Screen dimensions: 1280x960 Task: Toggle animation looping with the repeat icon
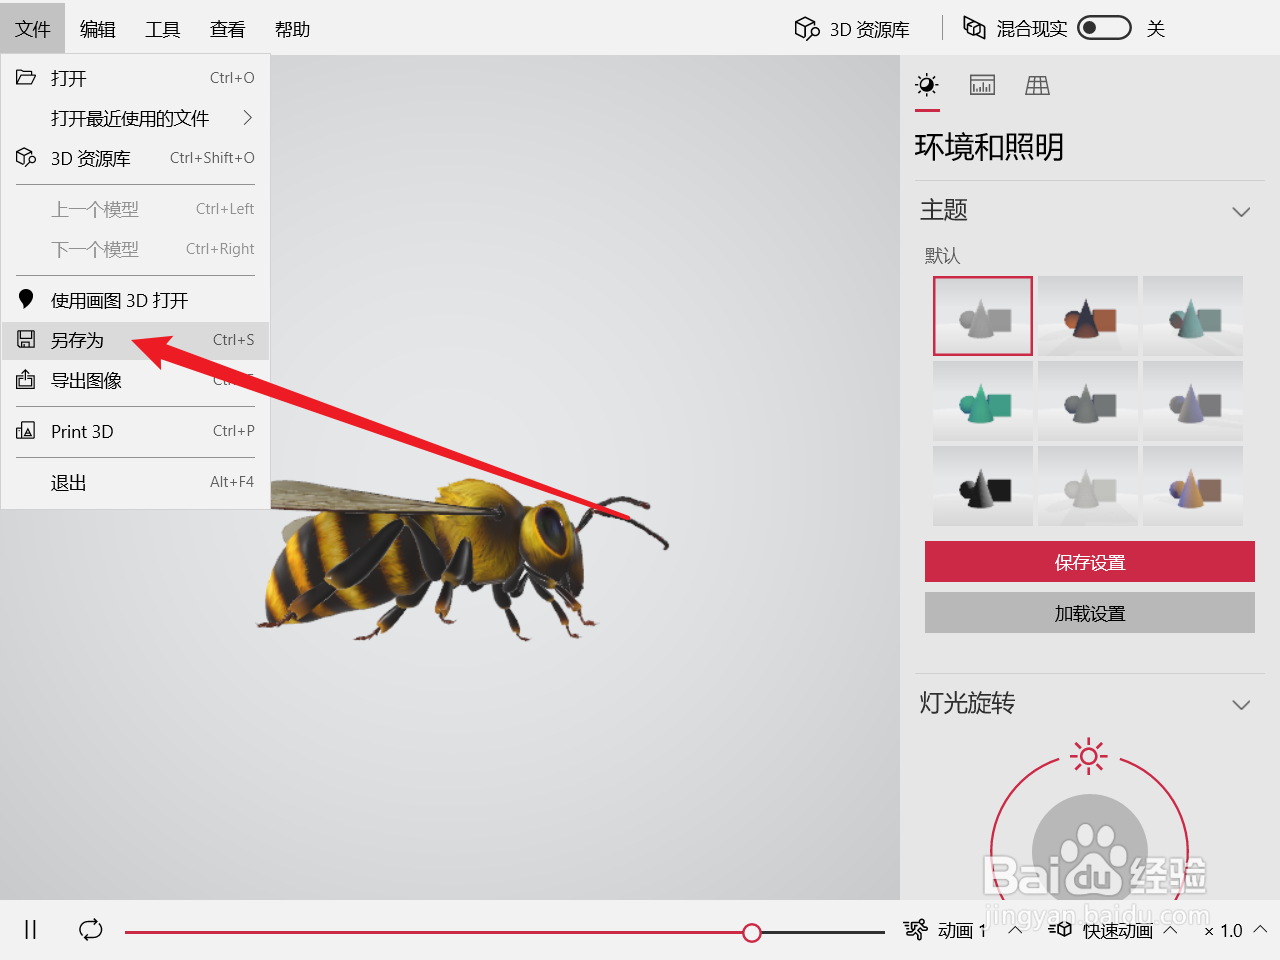pyautogui.click(x=90, y=930)
